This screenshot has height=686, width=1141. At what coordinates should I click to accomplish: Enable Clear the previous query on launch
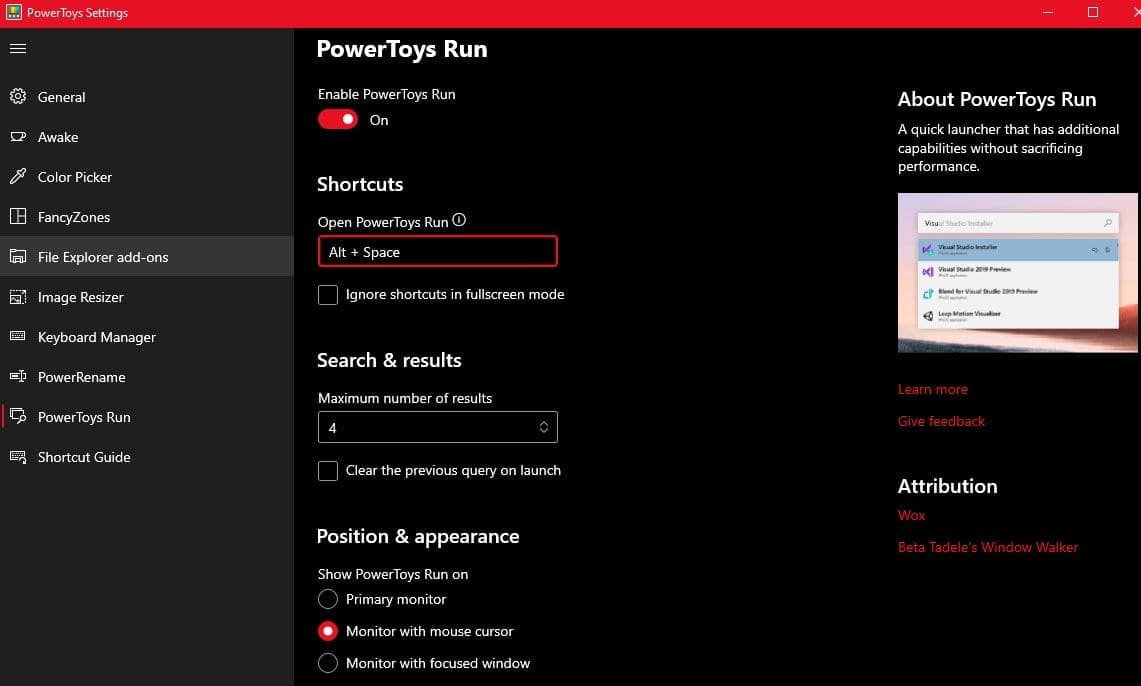click(328, 471)
